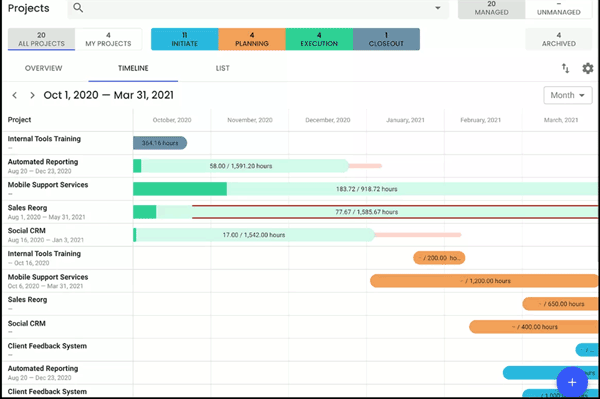Switch to the List tab

point(222,68)
